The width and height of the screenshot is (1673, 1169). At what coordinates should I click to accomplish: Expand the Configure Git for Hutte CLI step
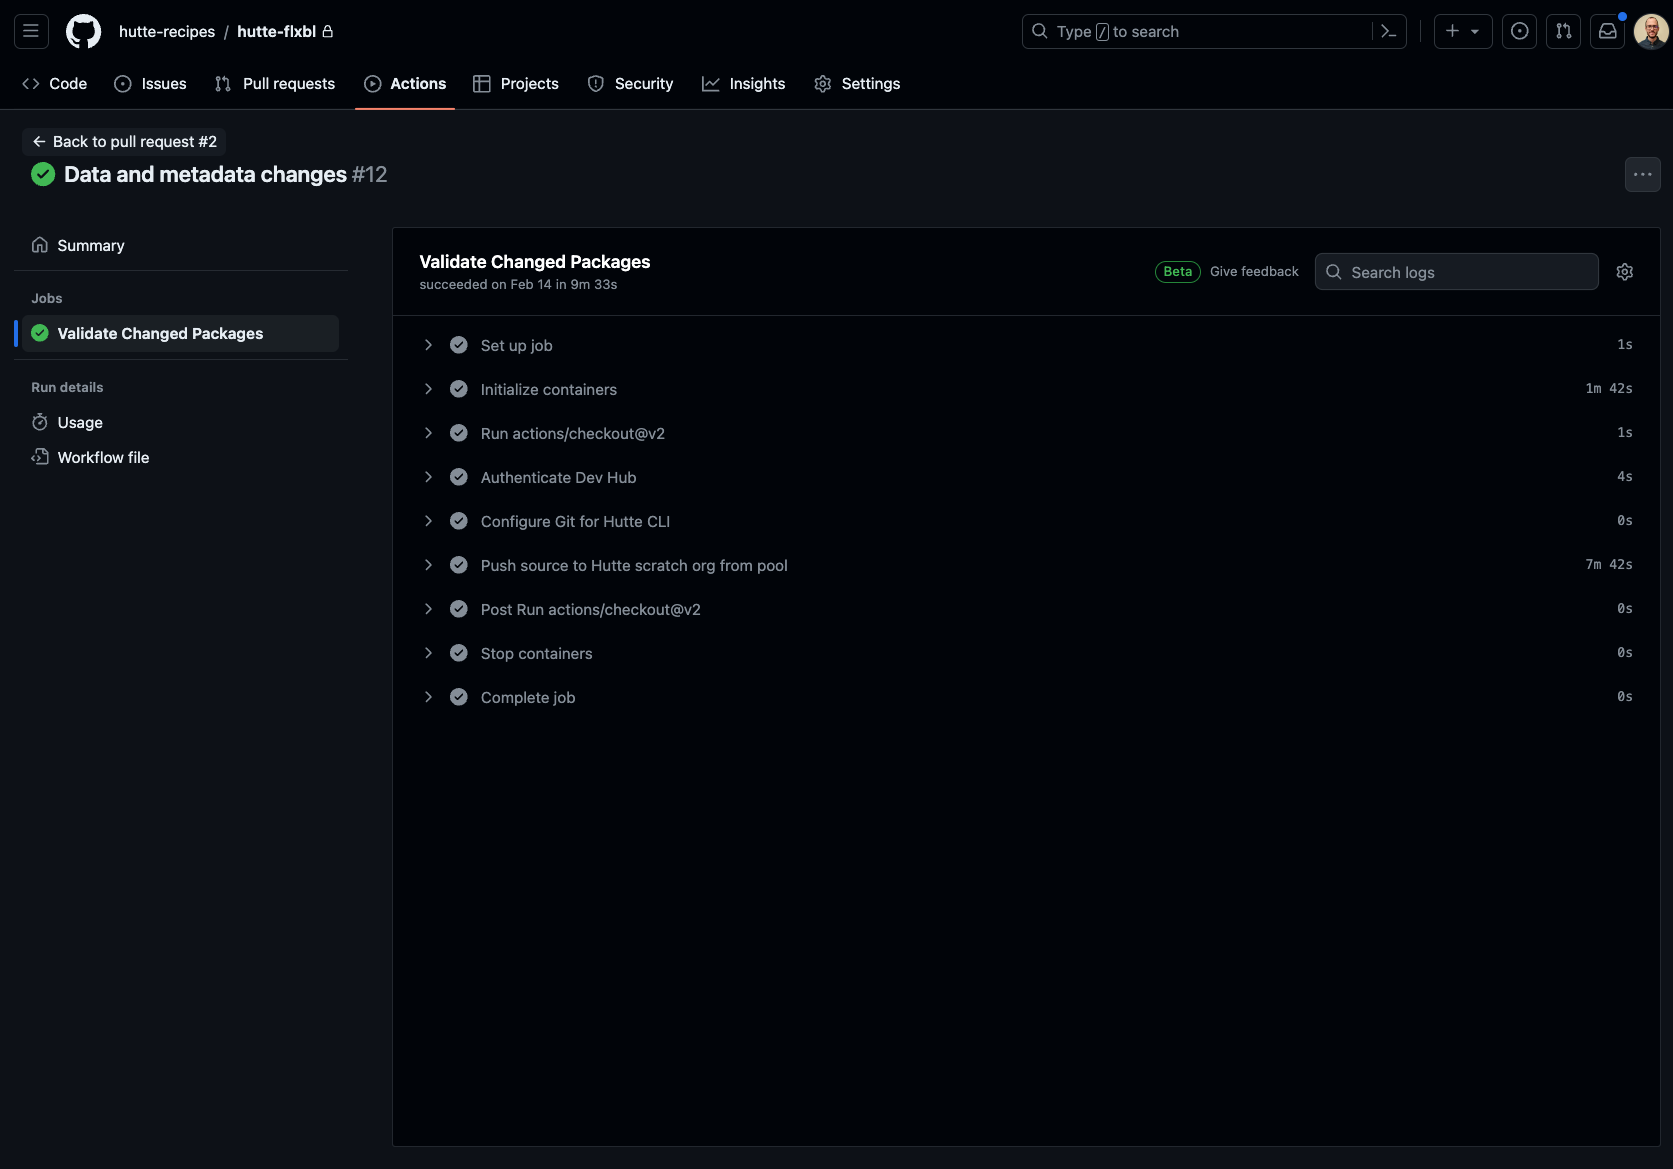click(x=428, y=521)
